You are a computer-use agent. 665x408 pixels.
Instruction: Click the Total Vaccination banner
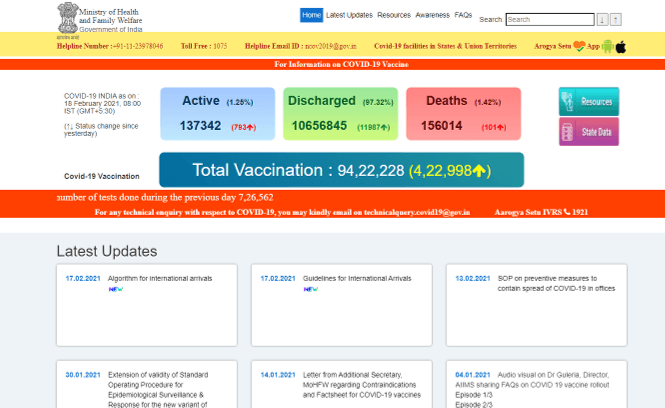[341, 170]
